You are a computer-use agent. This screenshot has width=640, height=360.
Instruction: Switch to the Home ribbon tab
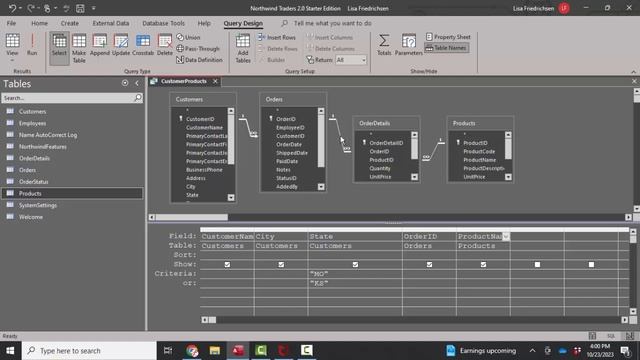[39, 23]
